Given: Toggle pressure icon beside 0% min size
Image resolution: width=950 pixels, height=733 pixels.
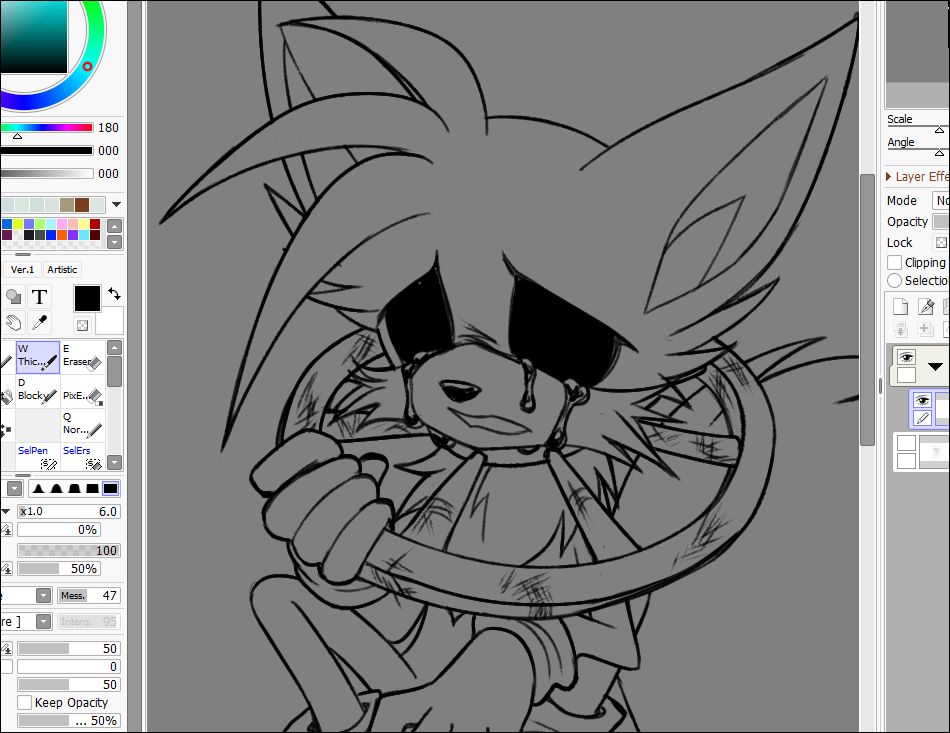Looking at the screenshot, I should [6, 530].
